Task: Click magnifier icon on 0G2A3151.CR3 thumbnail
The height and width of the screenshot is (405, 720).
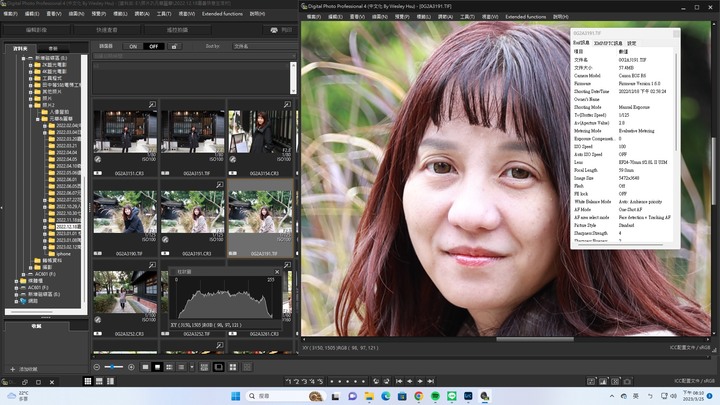Action: [x=152, y=105]
